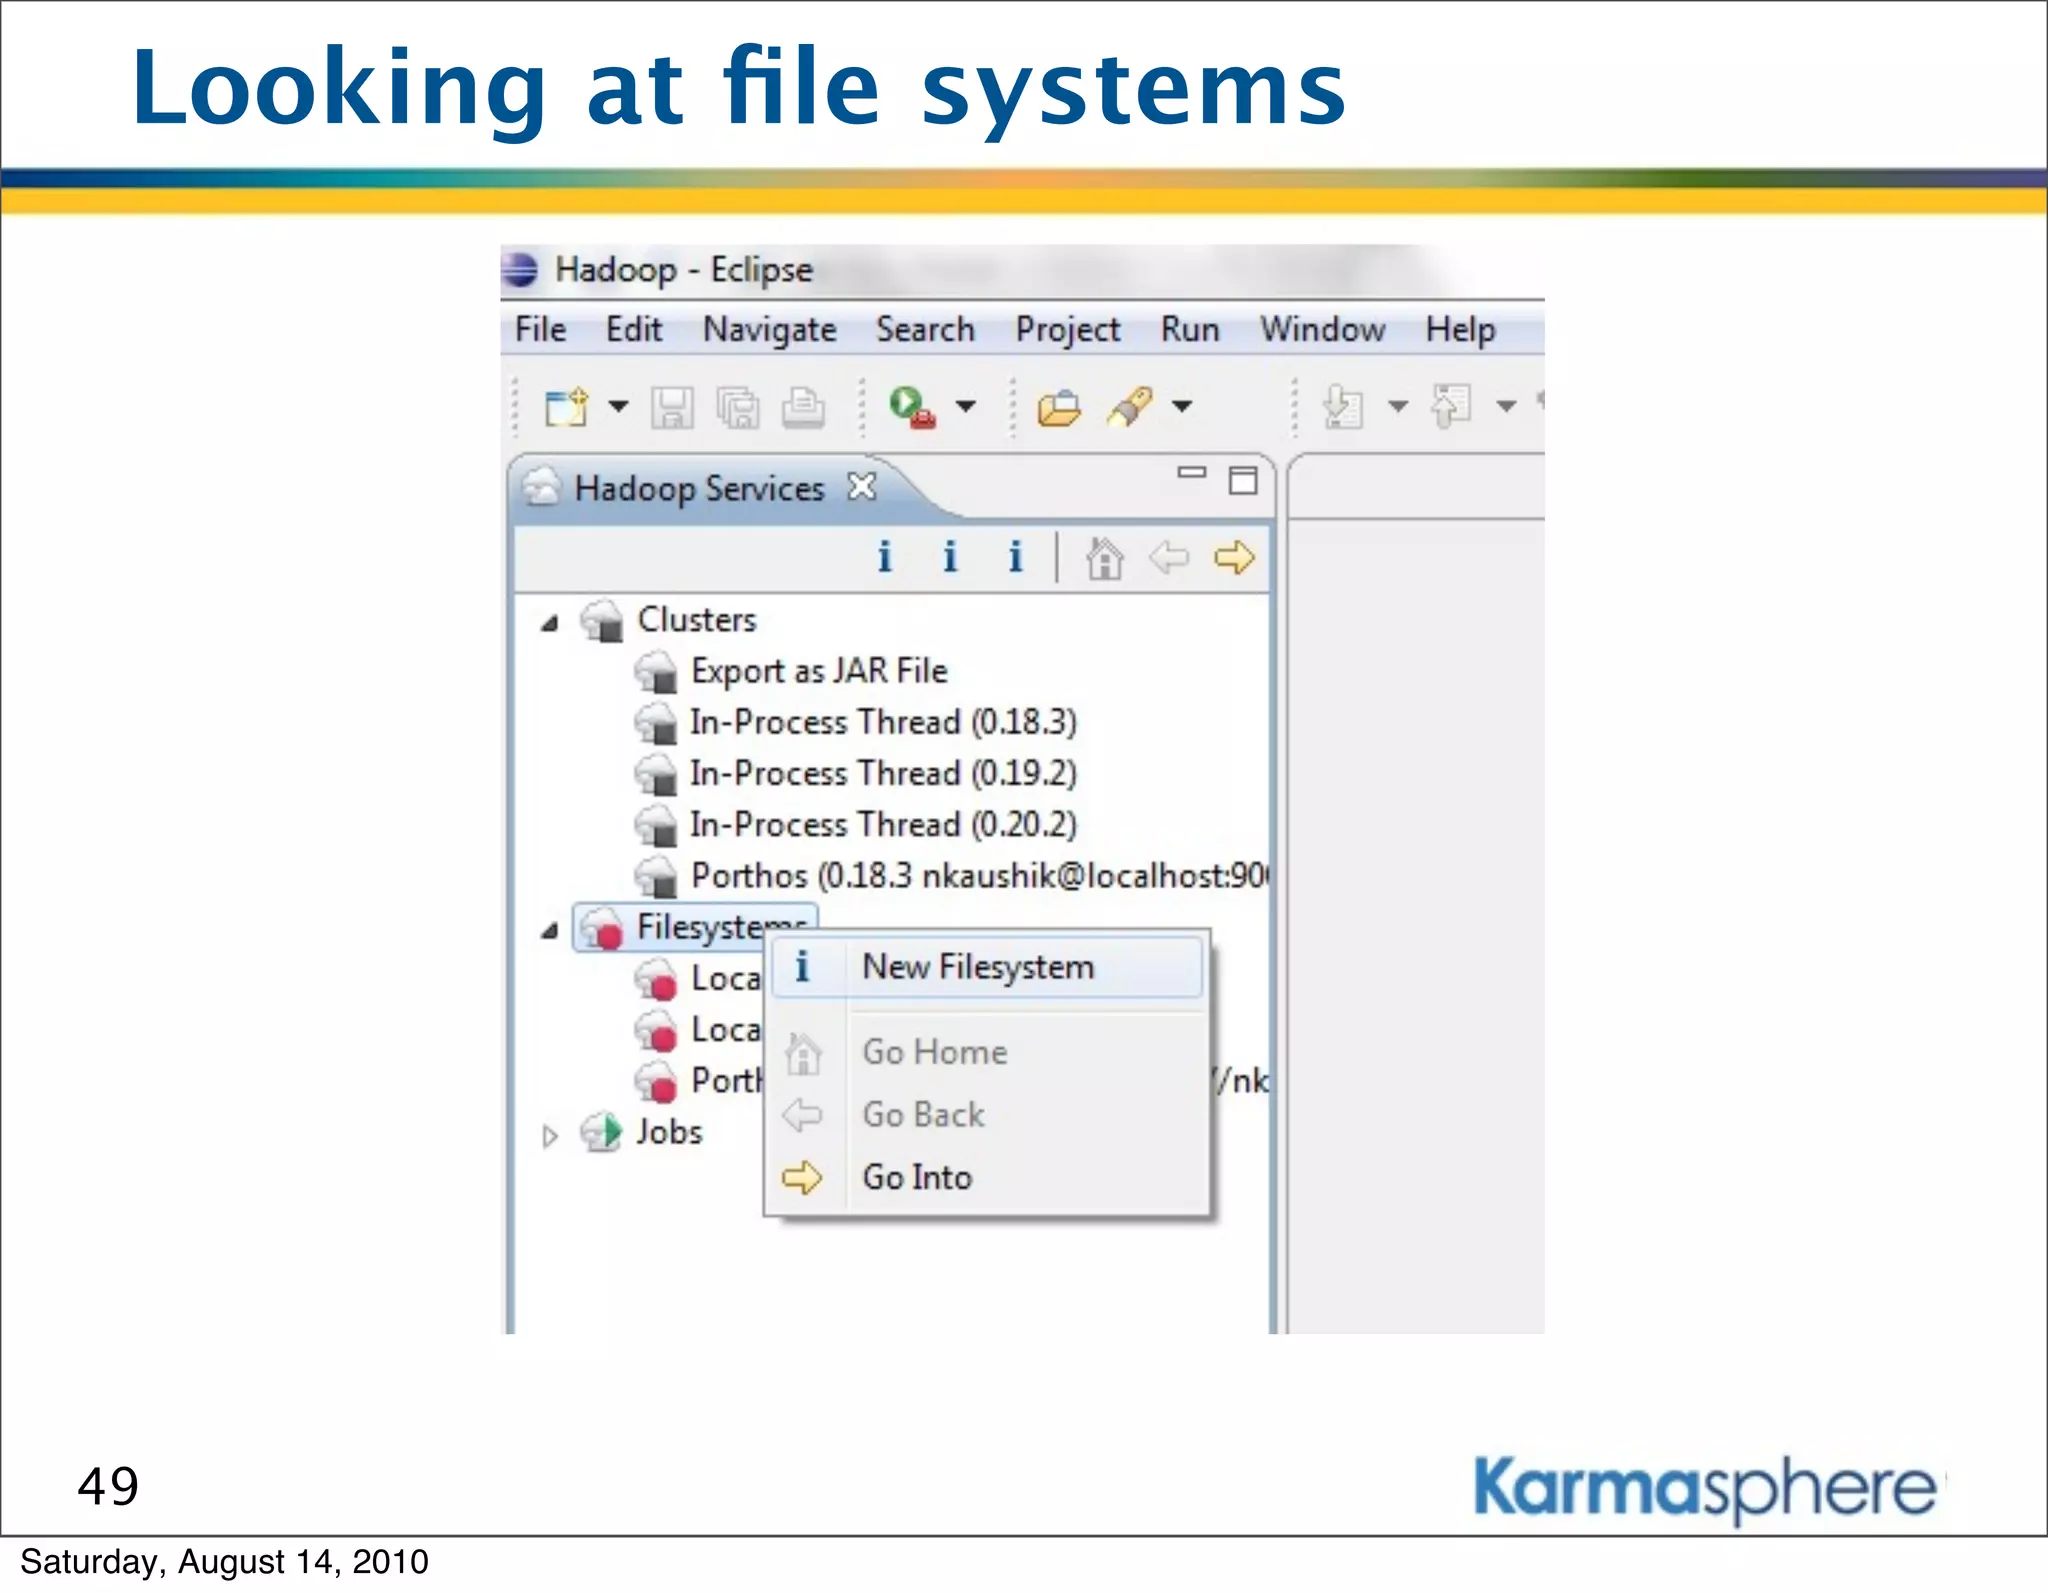Maximize the Hadoop Services panel
The width and height of the screenshot is (2048, 1593).
(x=1243, y=481)
